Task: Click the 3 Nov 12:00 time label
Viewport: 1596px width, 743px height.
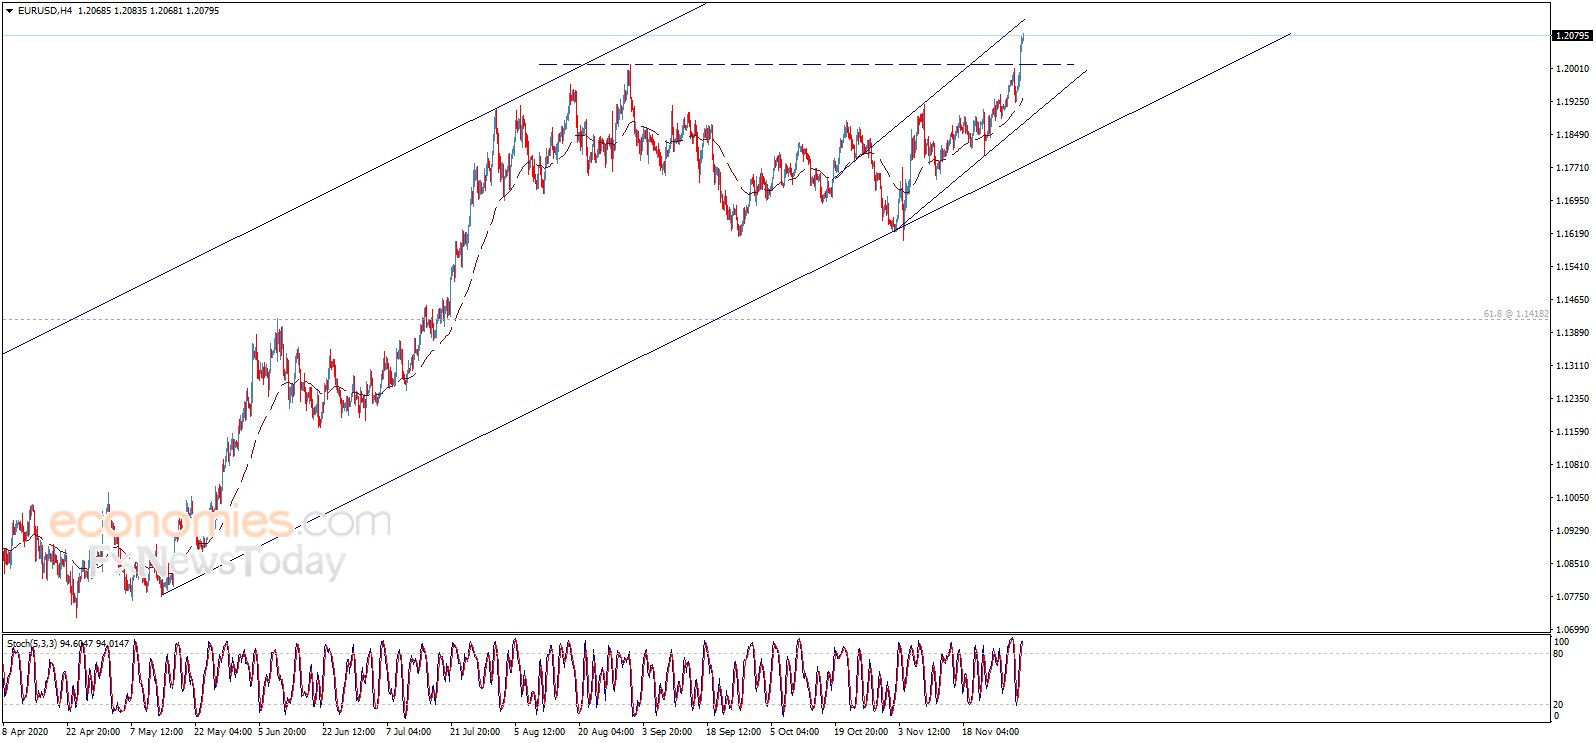Action: pos(924,732)
